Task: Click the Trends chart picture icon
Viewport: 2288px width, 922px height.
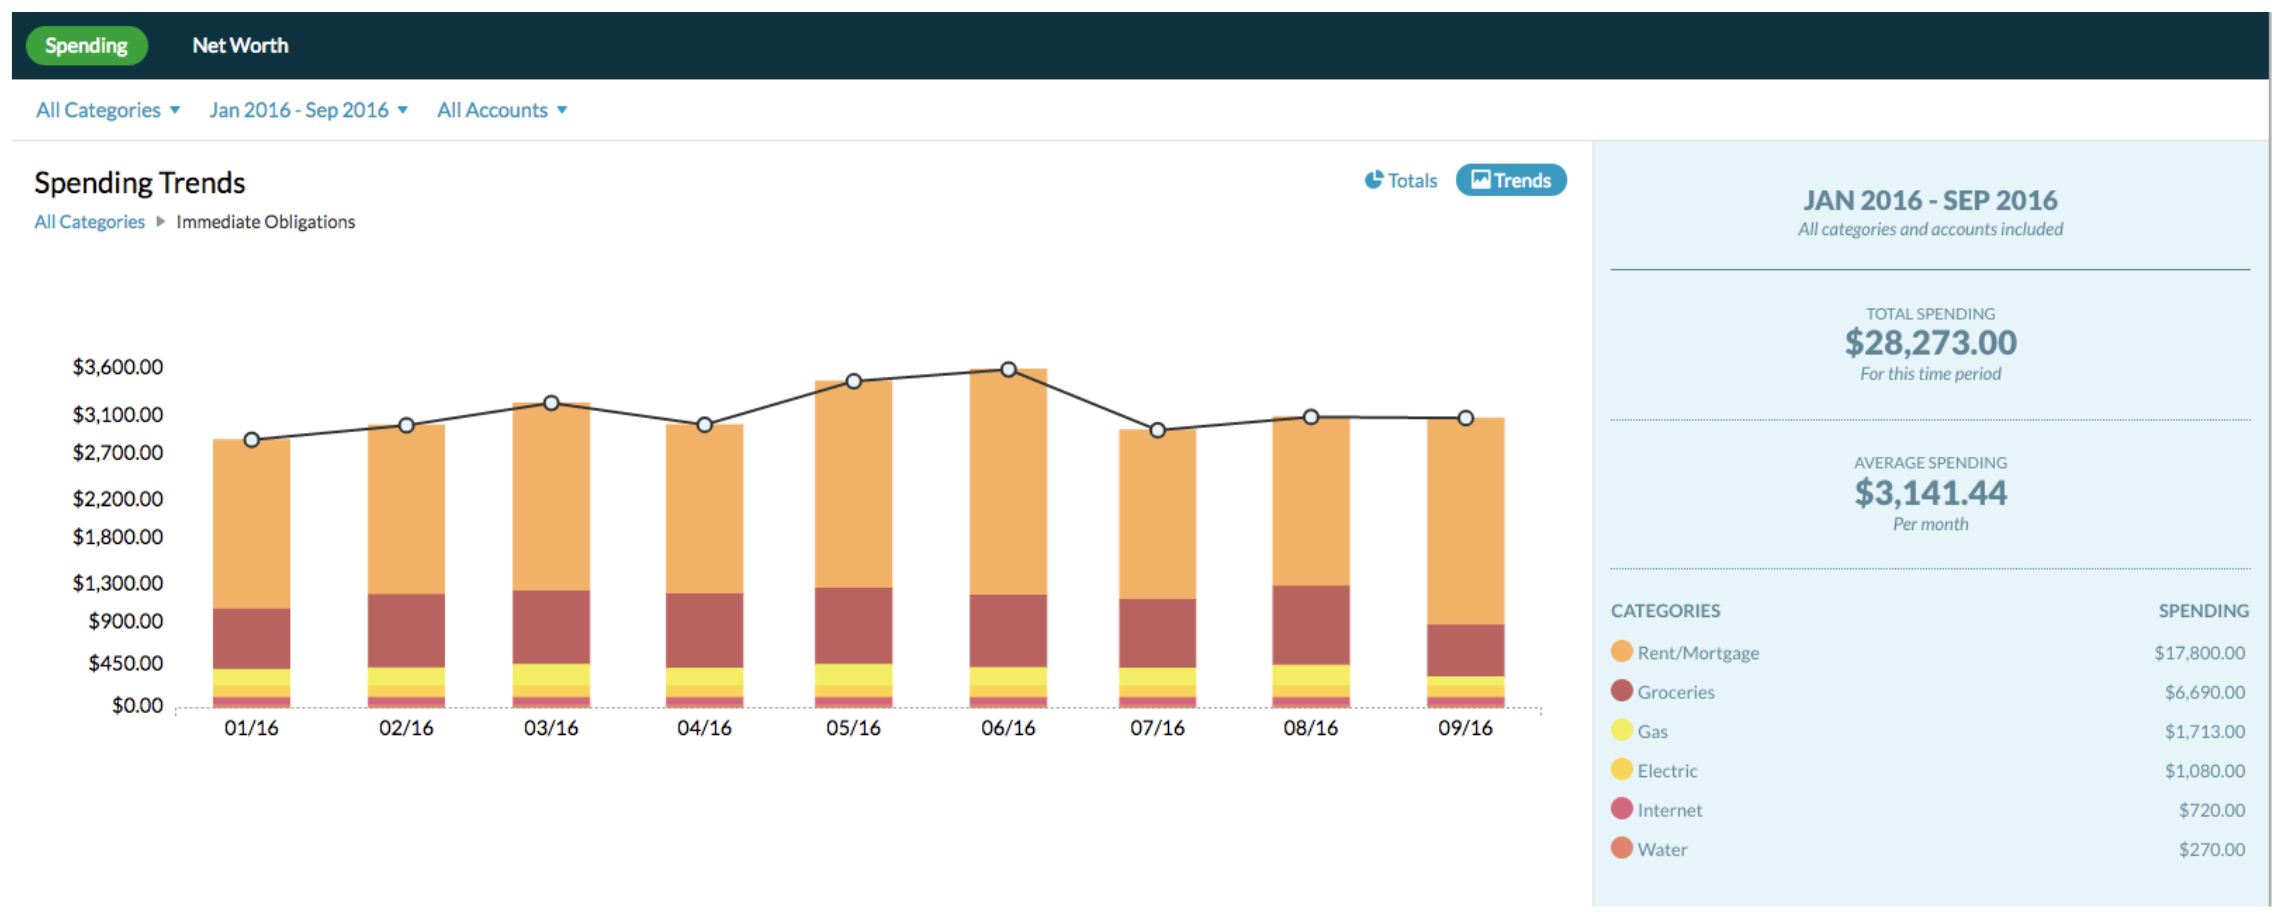Action: coord(1480,179)
